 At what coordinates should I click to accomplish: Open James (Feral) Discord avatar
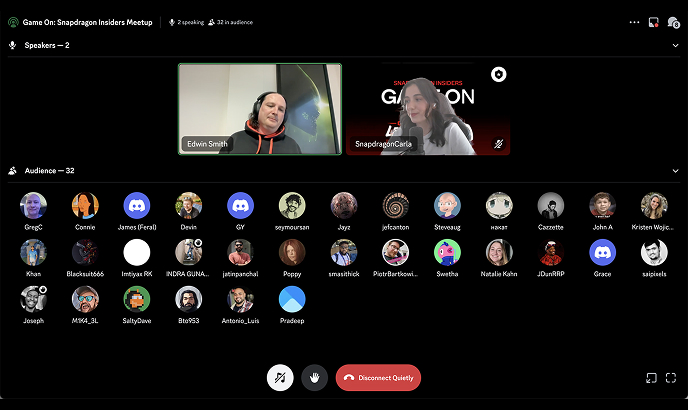click(x=137, y=205)
